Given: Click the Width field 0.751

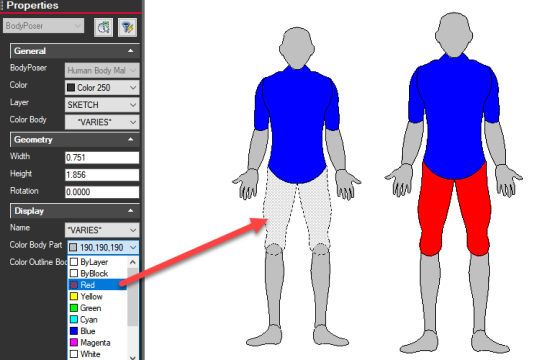Looking at the screenshot, I should click(x=102, y=158).
